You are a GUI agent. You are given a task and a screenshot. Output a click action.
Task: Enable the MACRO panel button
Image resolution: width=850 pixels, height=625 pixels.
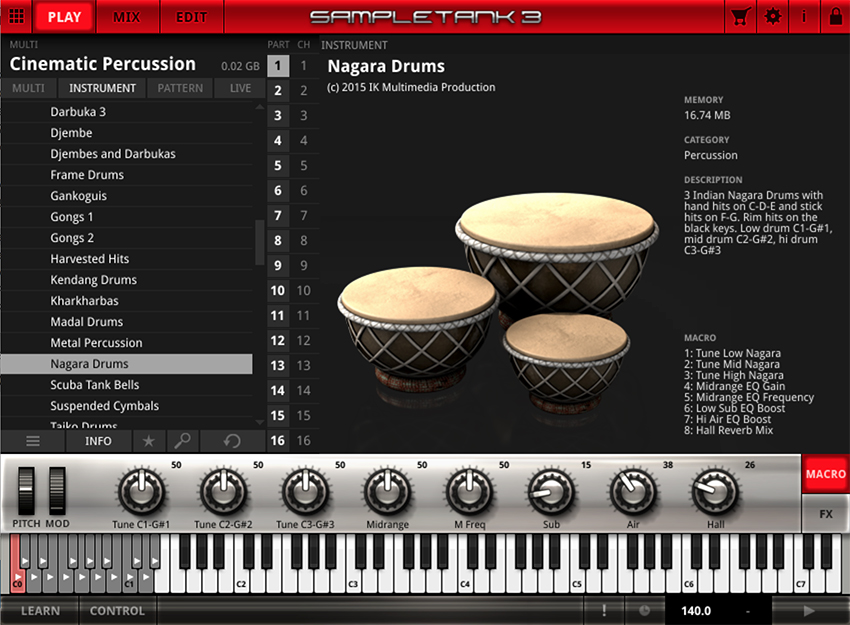pyautogui.click(x=825, y=474)
